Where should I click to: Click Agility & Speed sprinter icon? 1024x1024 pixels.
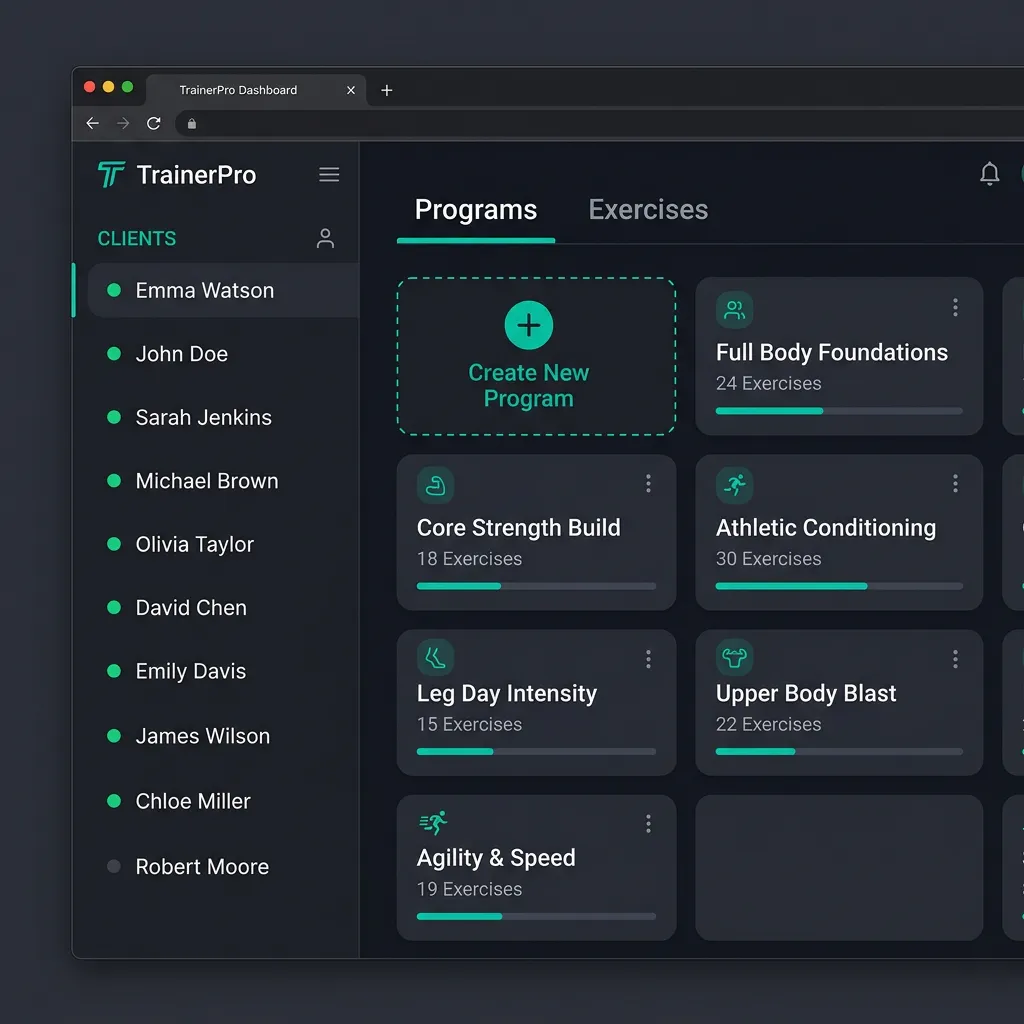click(x=434, y=822)
